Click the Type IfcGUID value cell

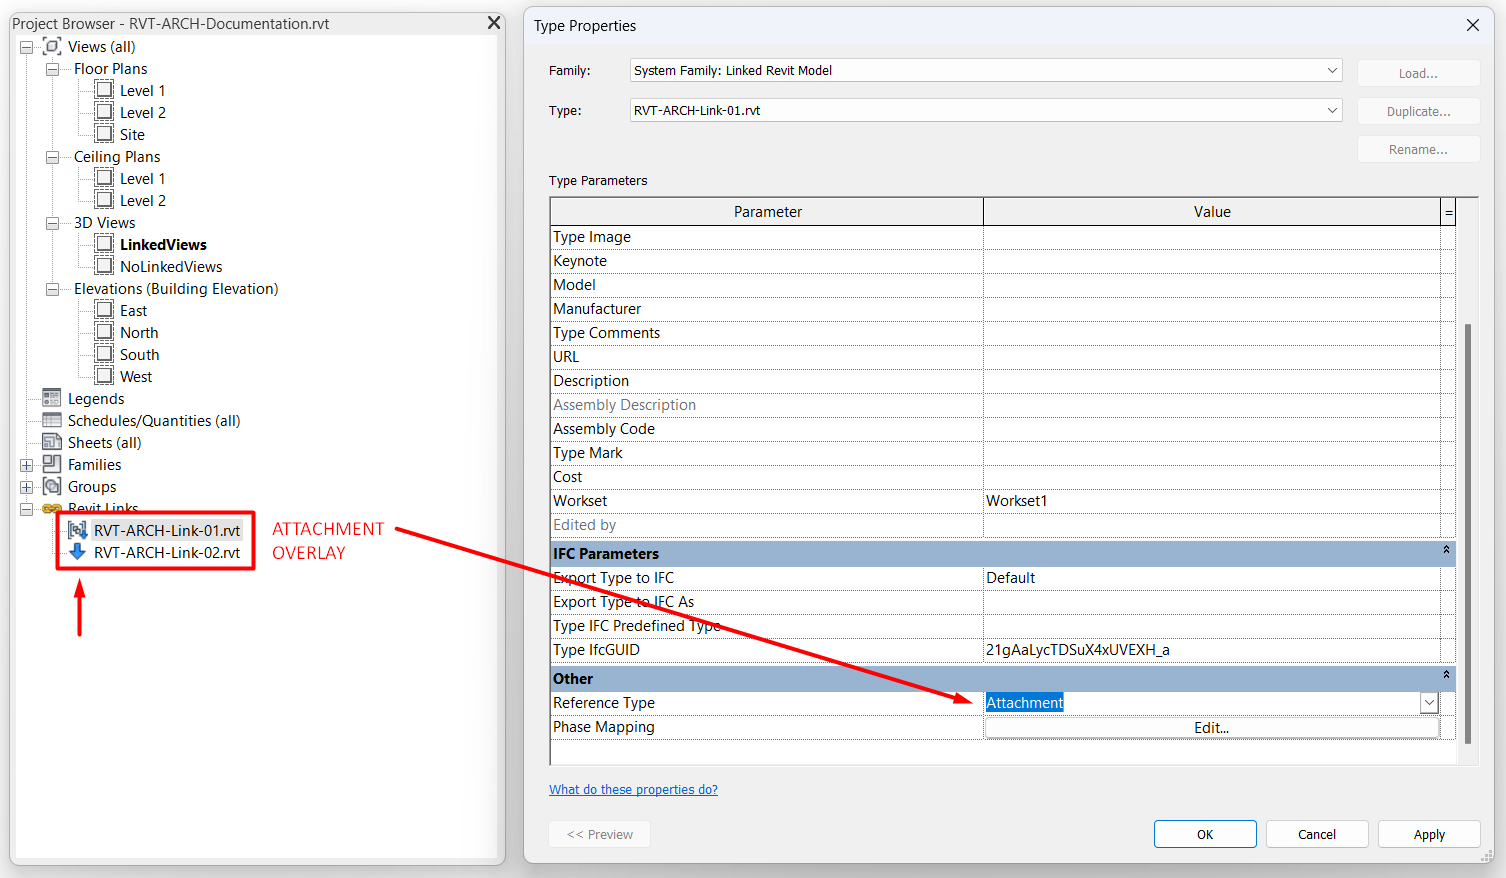1212,650
